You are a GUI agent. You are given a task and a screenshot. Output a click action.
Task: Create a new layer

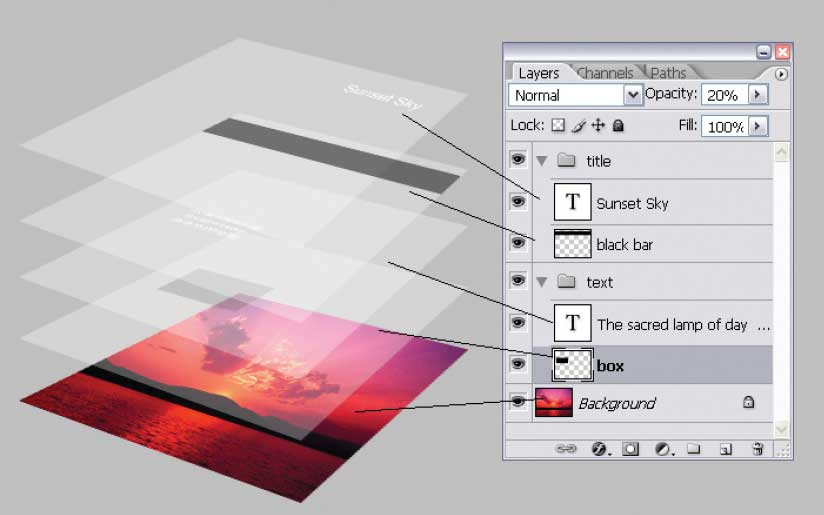pos(727,450)
